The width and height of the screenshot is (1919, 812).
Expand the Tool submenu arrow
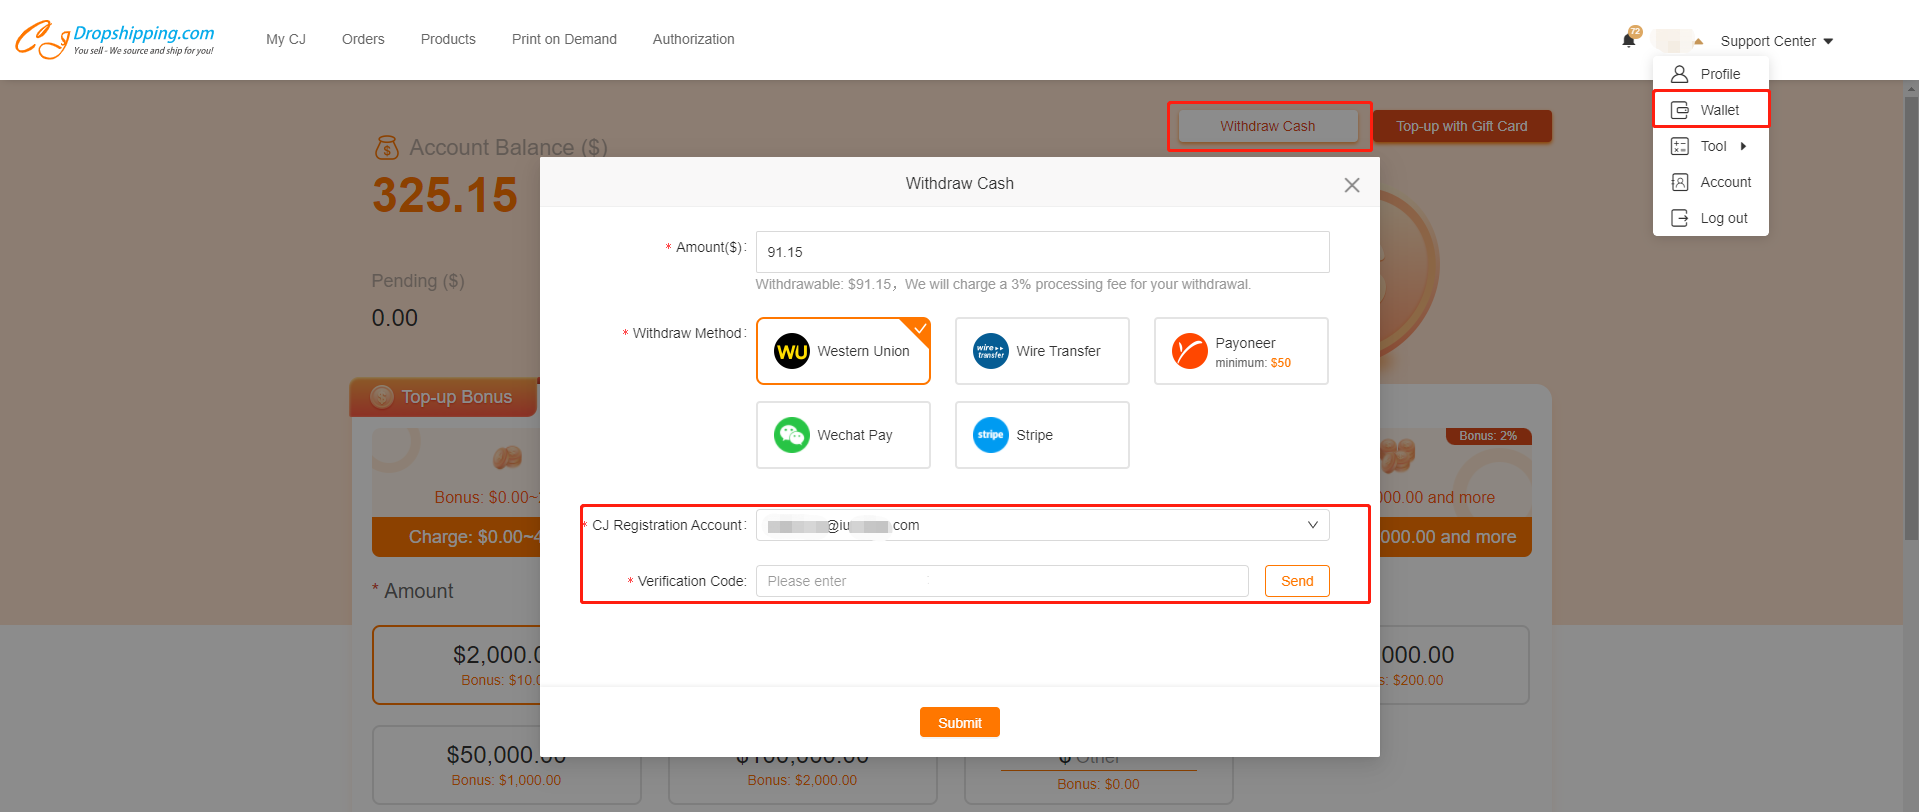click(x=1743, y=146)
